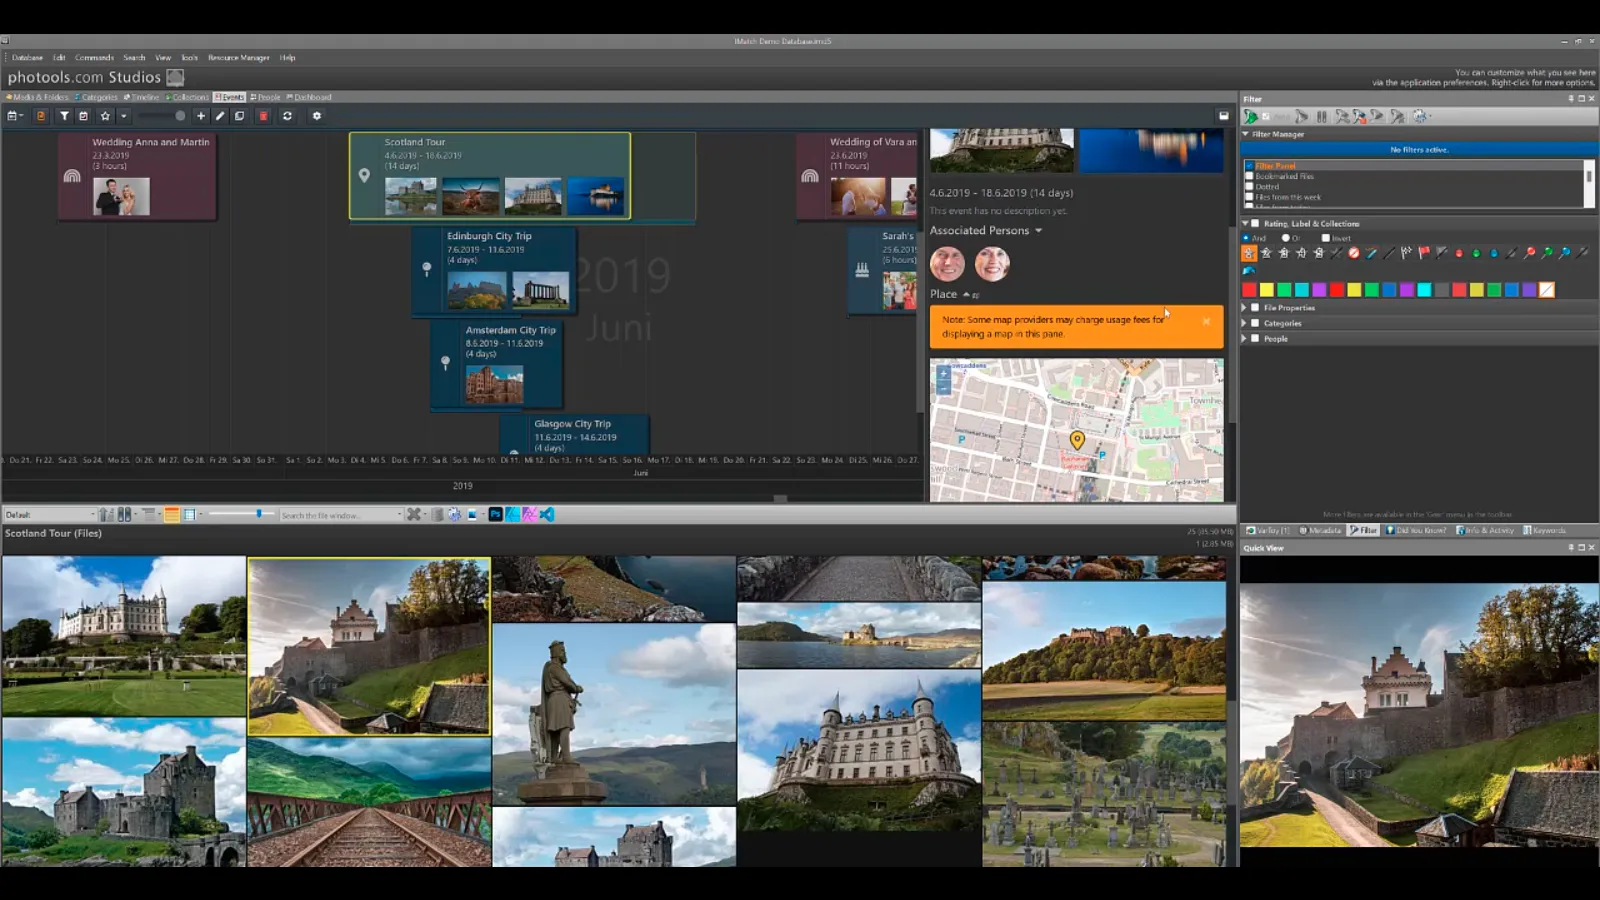Collapse the Filter Manager section
Image resolution: width=1600 pixels, height=900 pixels.
tap(1245, 134)
